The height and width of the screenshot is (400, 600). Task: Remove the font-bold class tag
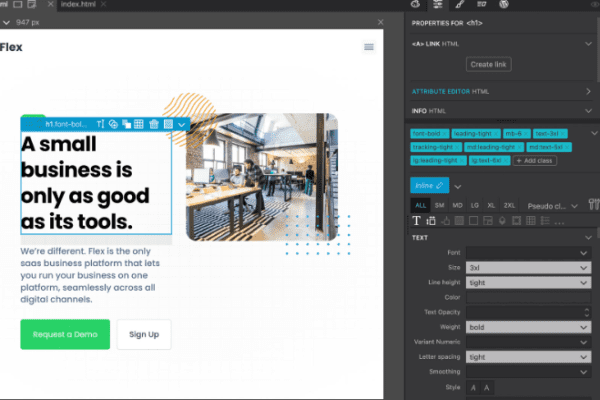click(x=445, y=134)
